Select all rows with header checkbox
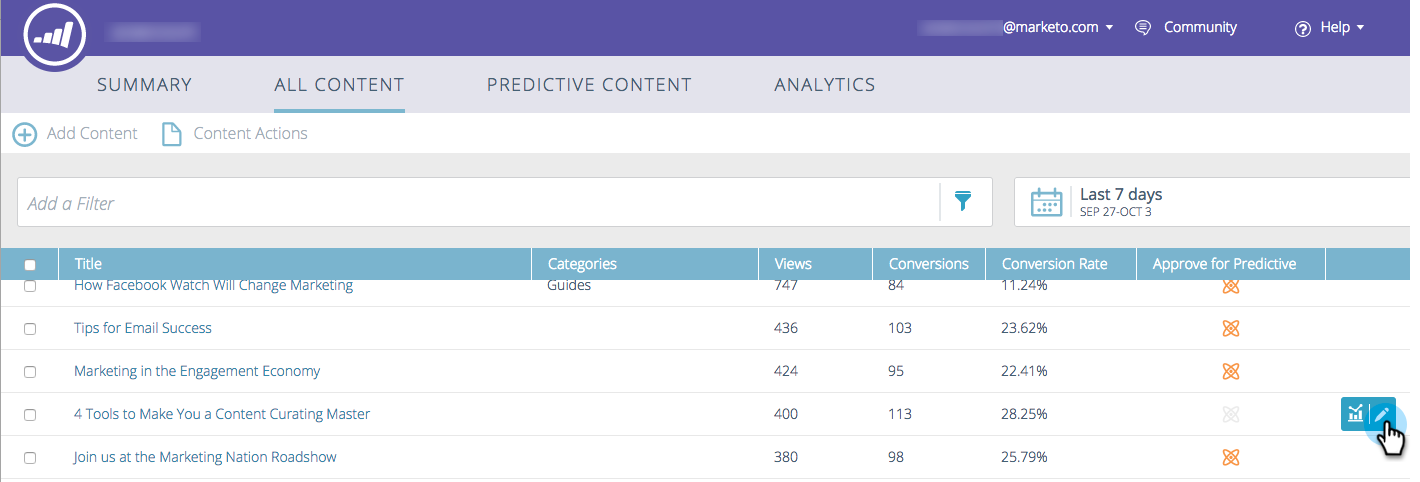Screen dimensions: 1420x482 (x=30, y=265)
